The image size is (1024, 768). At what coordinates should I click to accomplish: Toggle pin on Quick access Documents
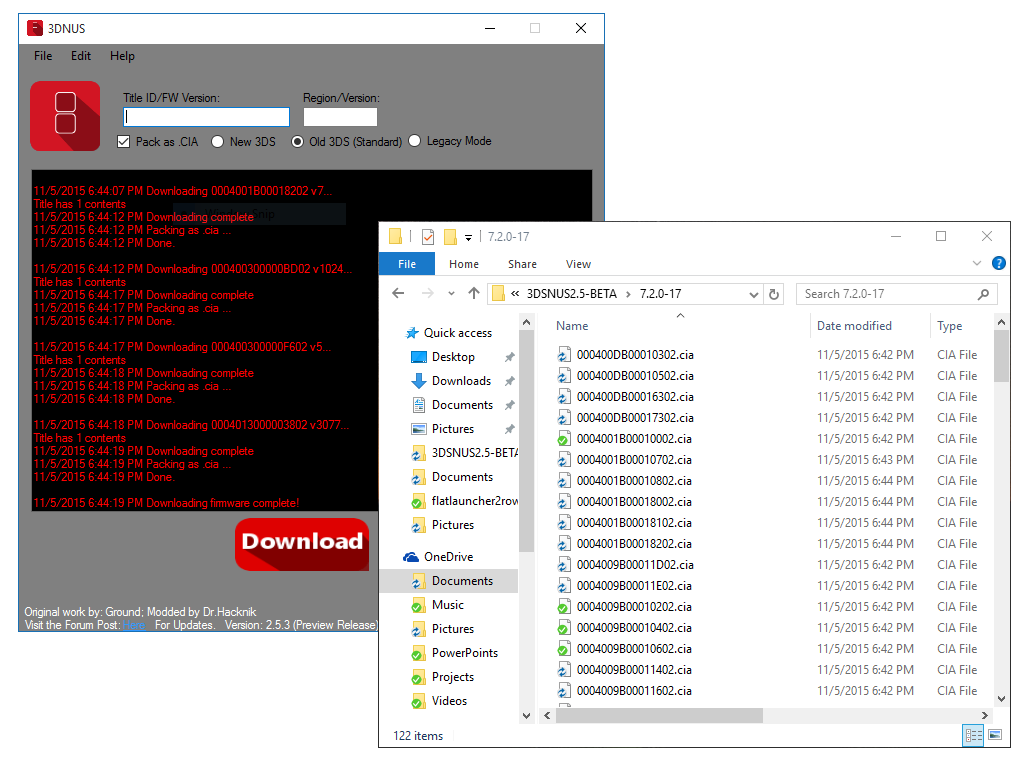(x=509, y=405)
